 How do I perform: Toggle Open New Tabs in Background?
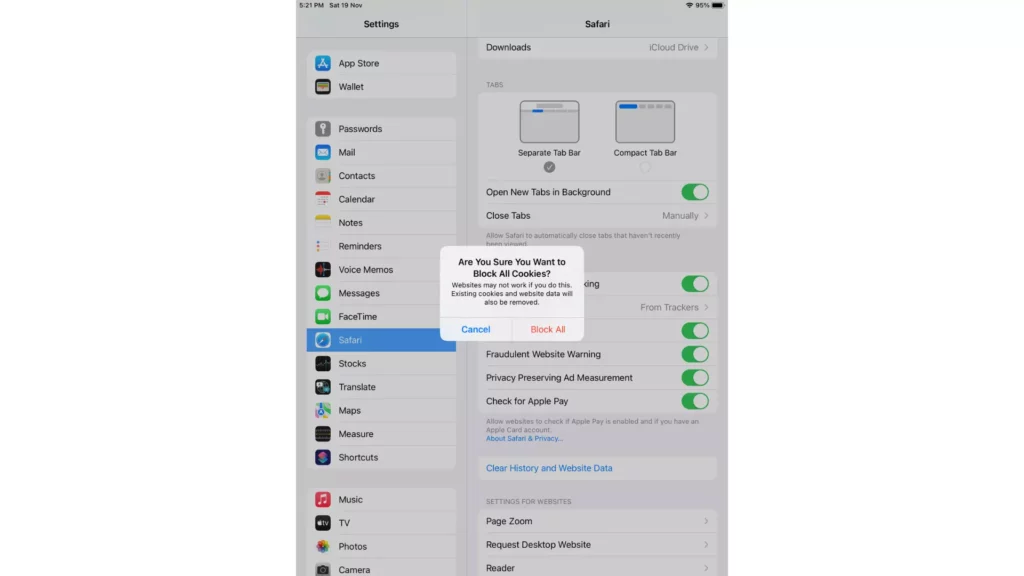tap(695, 192)
